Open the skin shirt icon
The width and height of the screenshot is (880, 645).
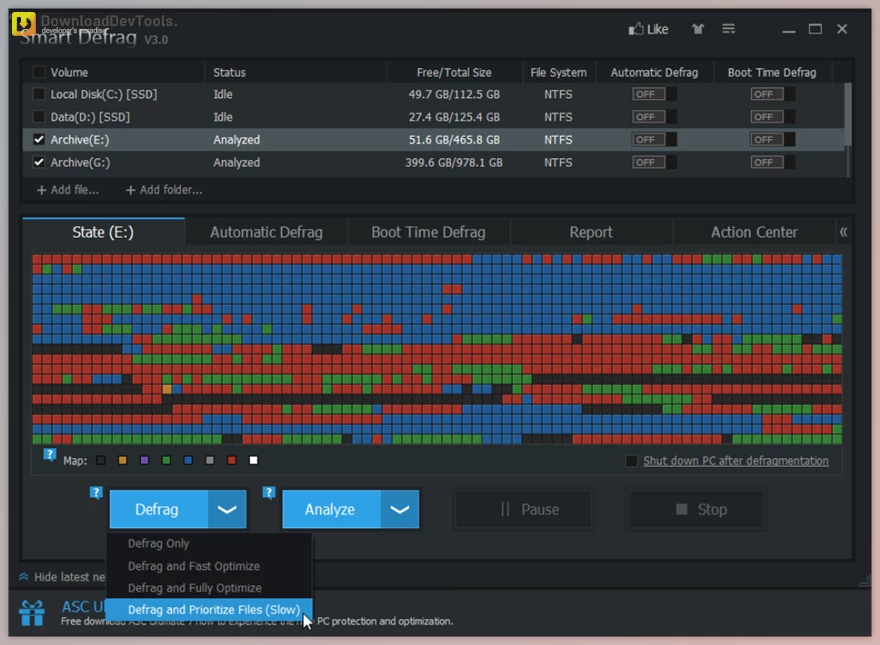(x=698, y=29)
